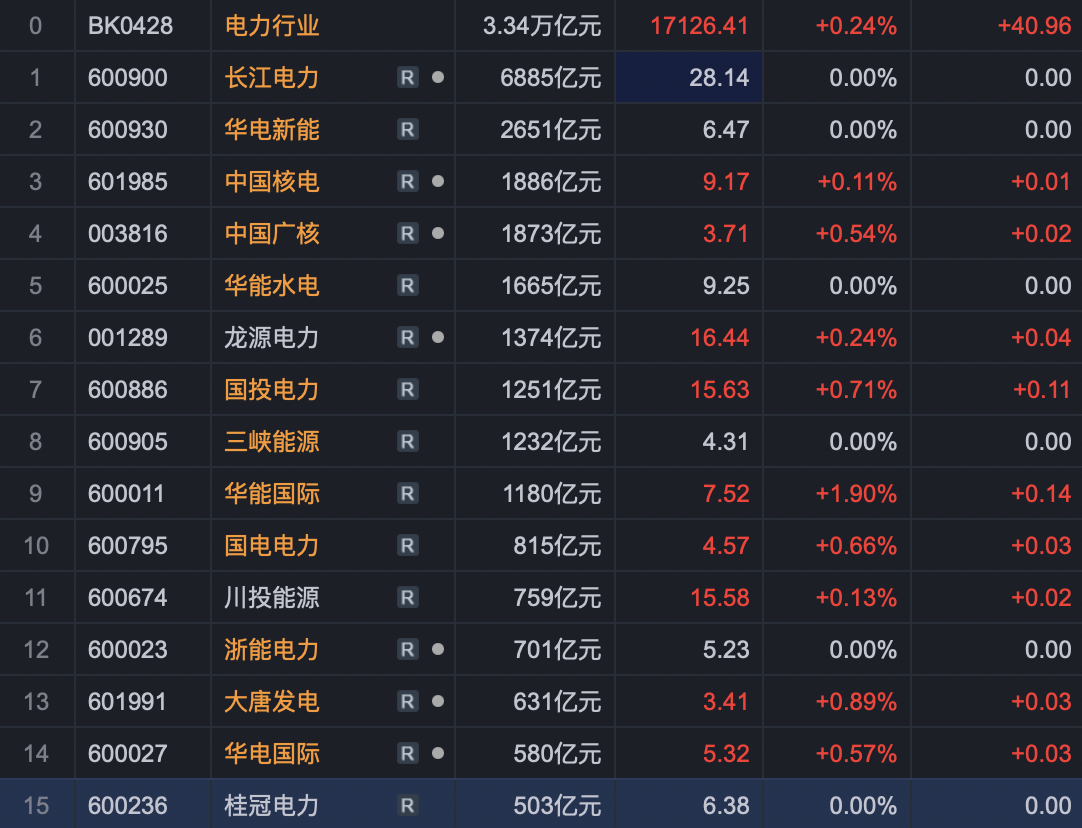Viewport: 1082px width, 828px height.
Task: Click the gray dot marker for 浙能电力
Action: pos(437,649)
